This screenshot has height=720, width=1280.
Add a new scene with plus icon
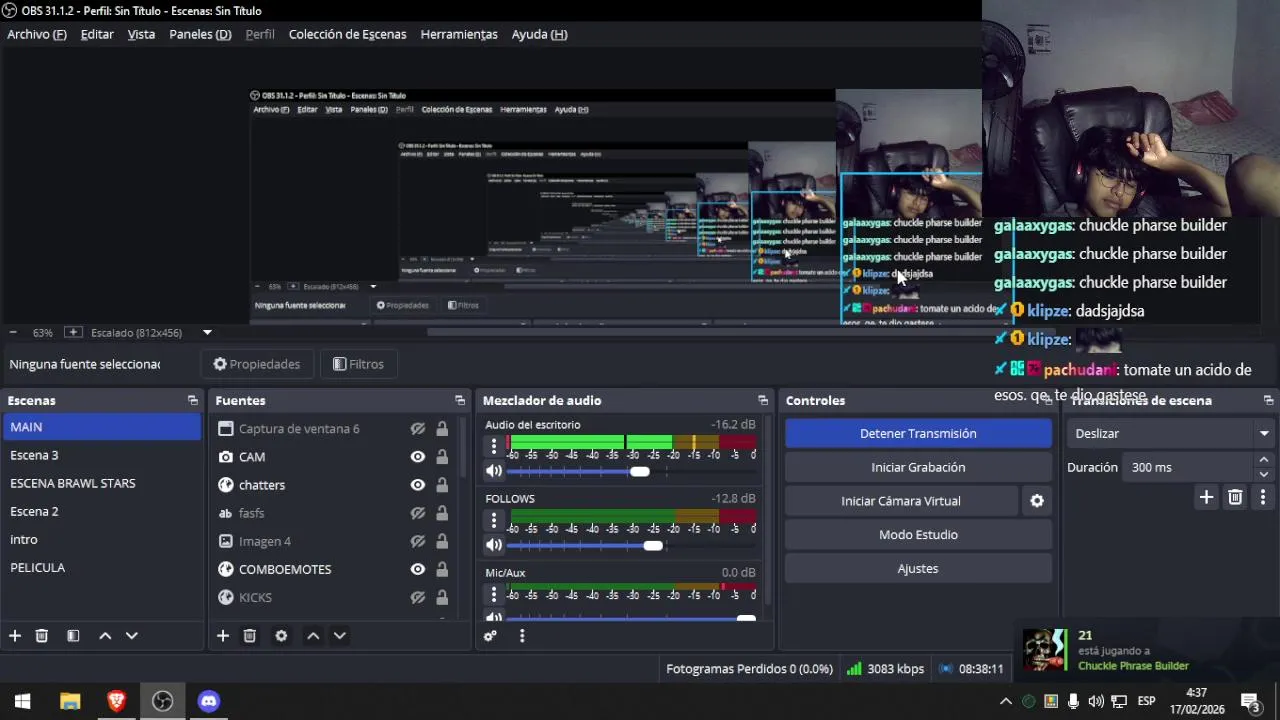pyautogui.click(x=15, y=636)
